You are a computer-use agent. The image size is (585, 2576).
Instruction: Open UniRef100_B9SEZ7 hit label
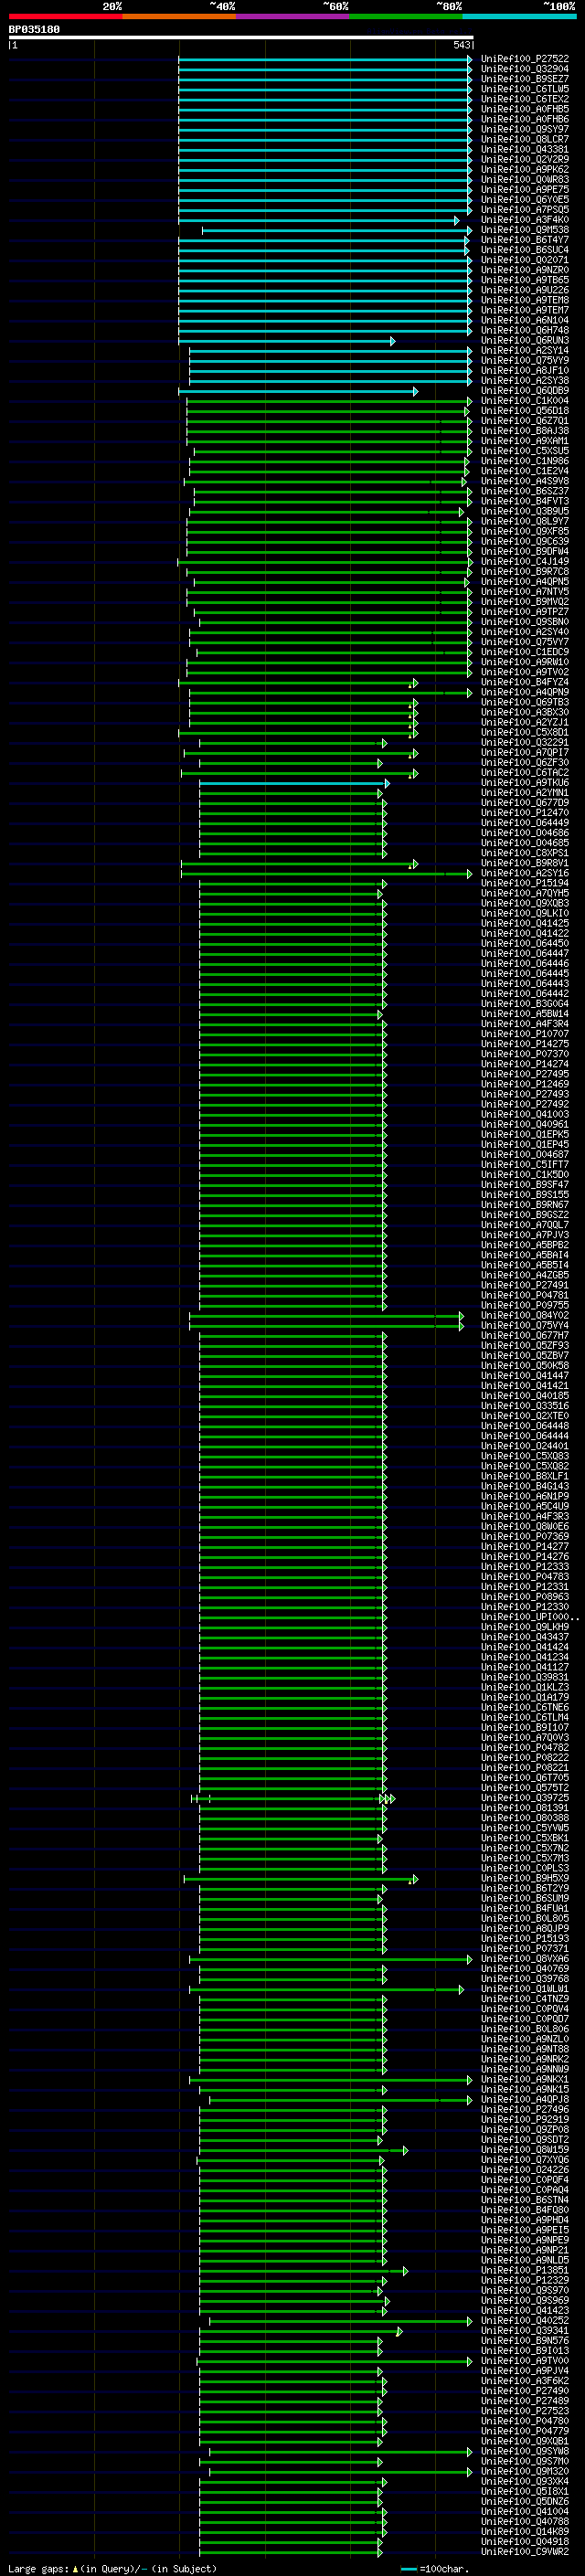tap(525, 79)
